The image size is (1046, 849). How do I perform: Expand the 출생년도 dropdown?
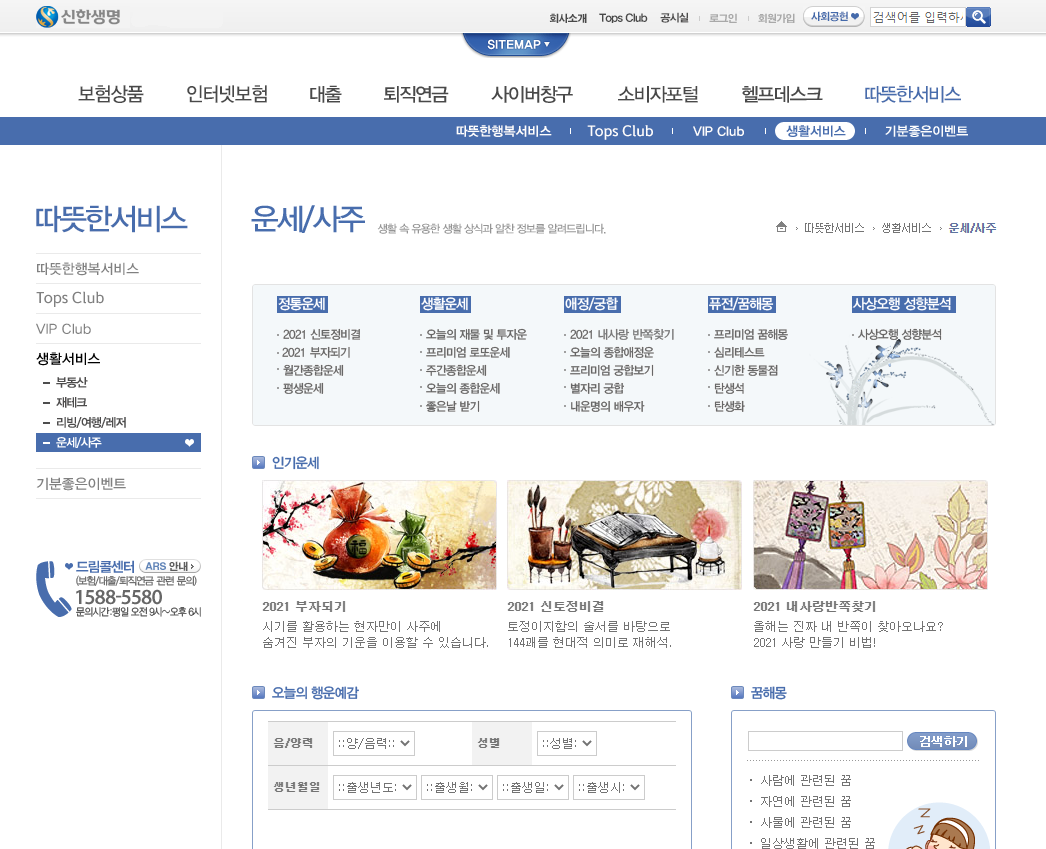pos(375,787)
